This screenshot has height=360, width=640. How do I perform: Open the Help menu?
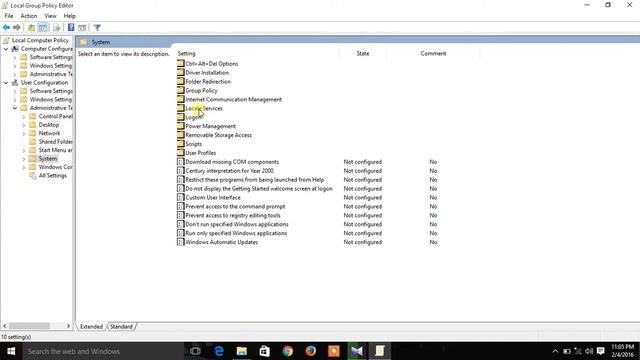[x=69, y=16]
